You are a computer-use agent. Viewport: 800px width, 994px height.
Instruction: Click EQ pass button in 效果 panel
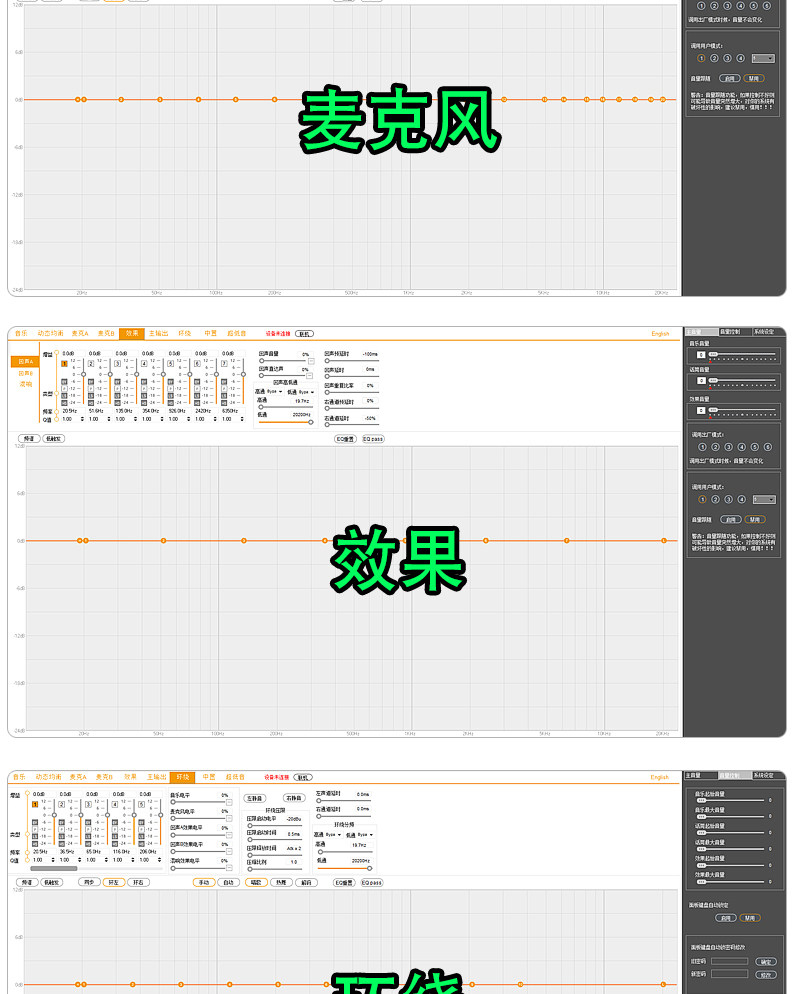click(373, 439)
